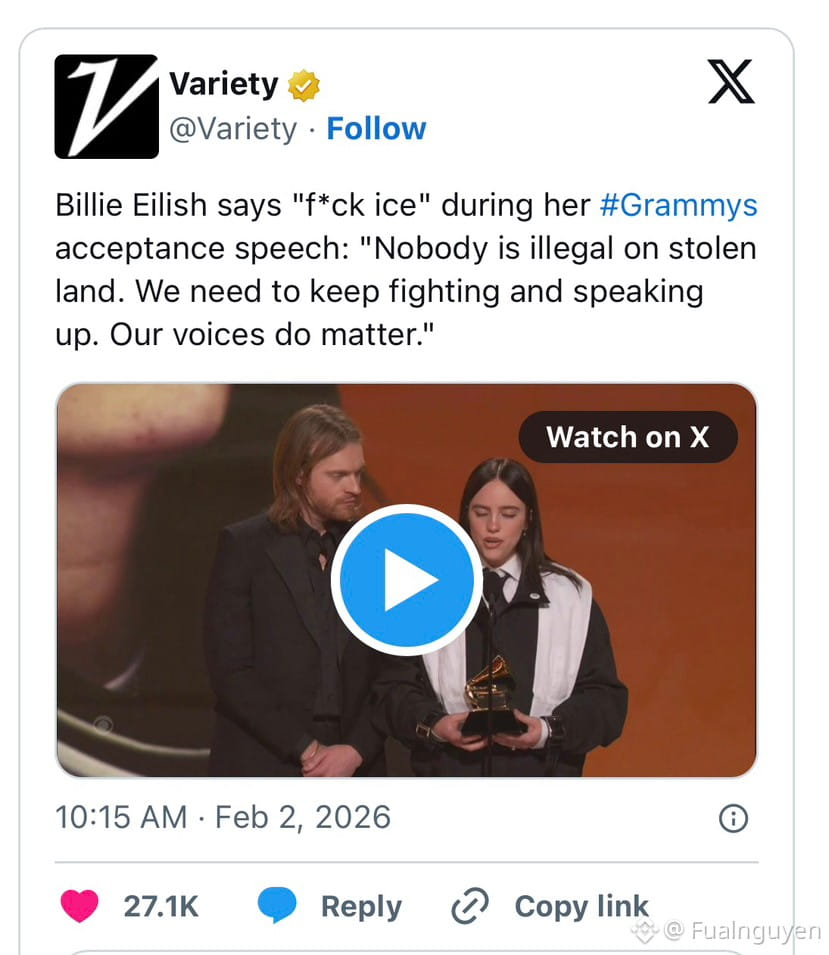This screenshot has width=829, height=955.
Task: Click the Copy link text
Action: pyautogui.click(x=581, y=906)
